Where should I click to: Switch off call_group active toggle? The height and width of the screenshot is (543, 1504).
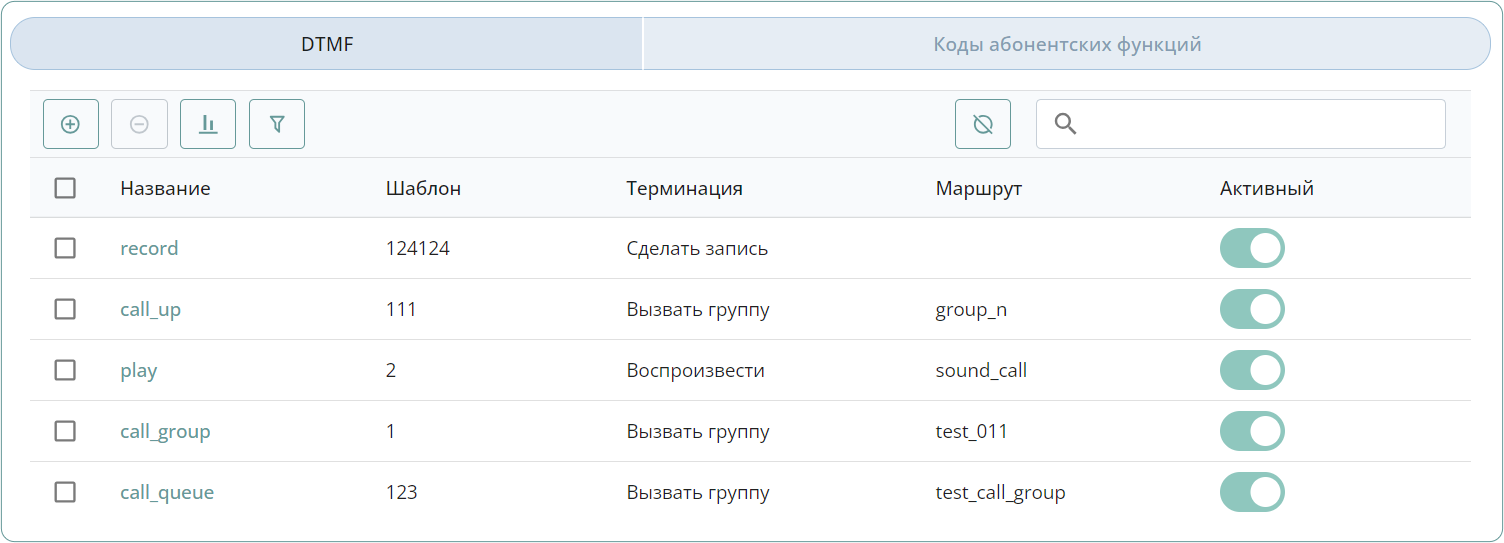pos(1252,431)
